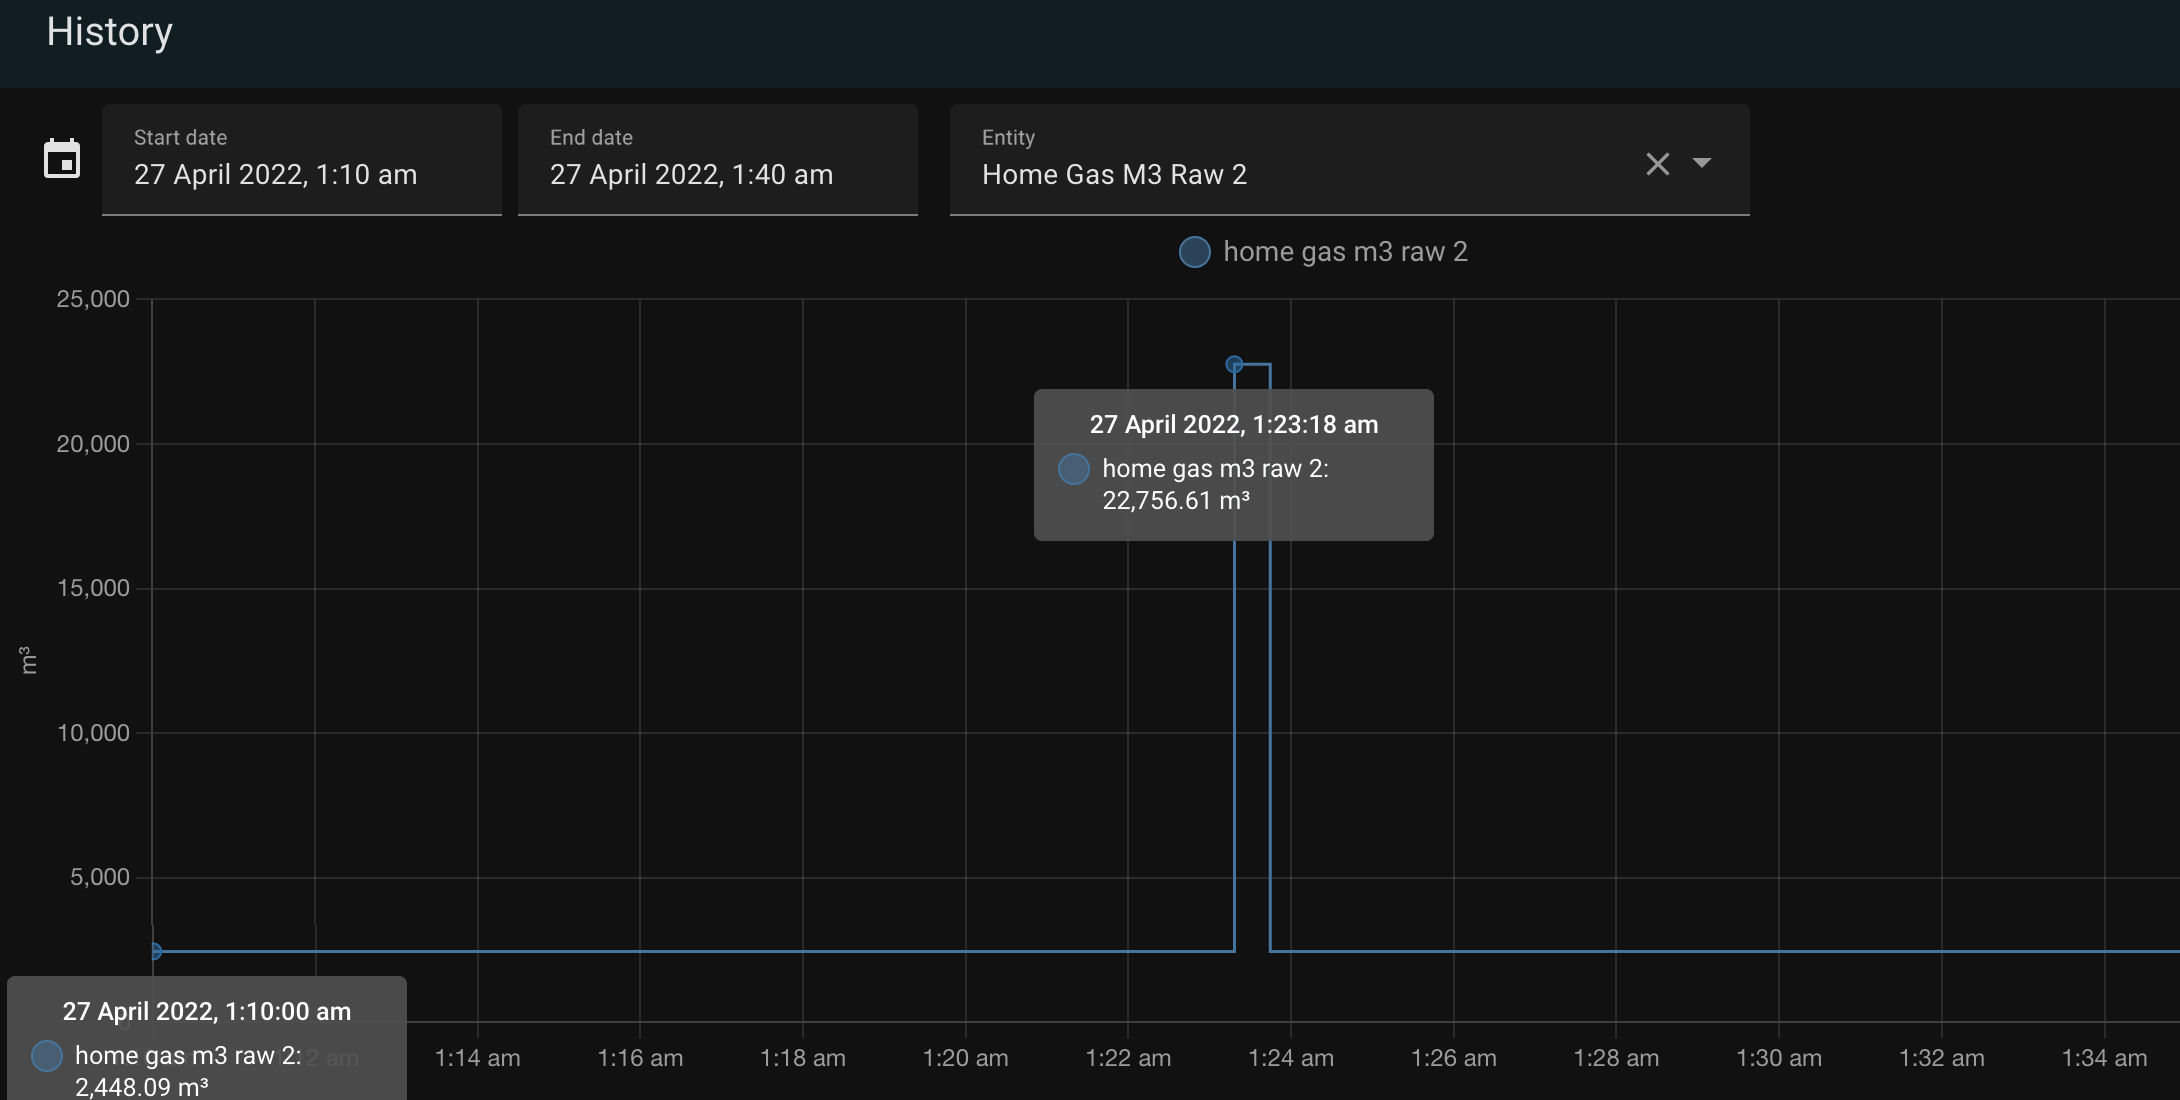Open the calendar date range picker
This screenshot has height=1100, width=2180.
point(62,159)
